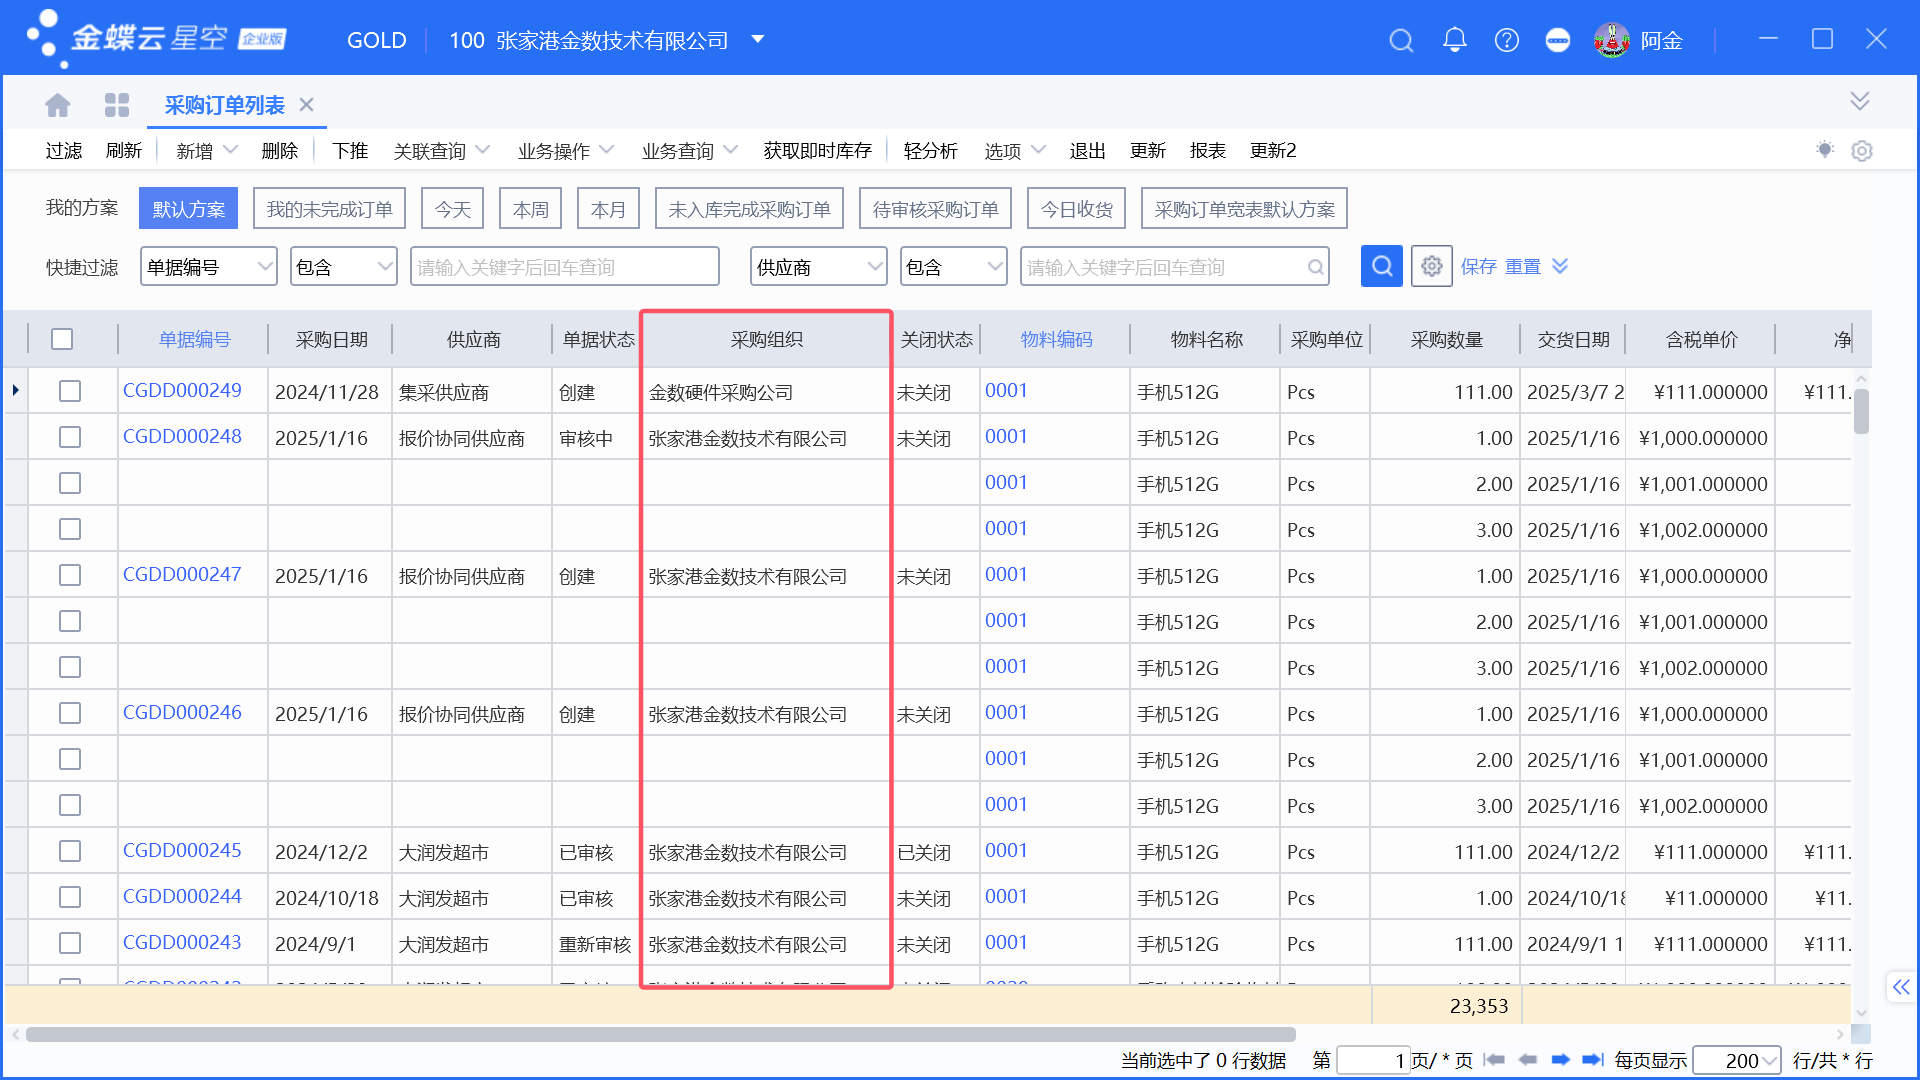Open the help question mark icon
This screenshot has width=1920, height=1080.
[x=1507, y=40]
